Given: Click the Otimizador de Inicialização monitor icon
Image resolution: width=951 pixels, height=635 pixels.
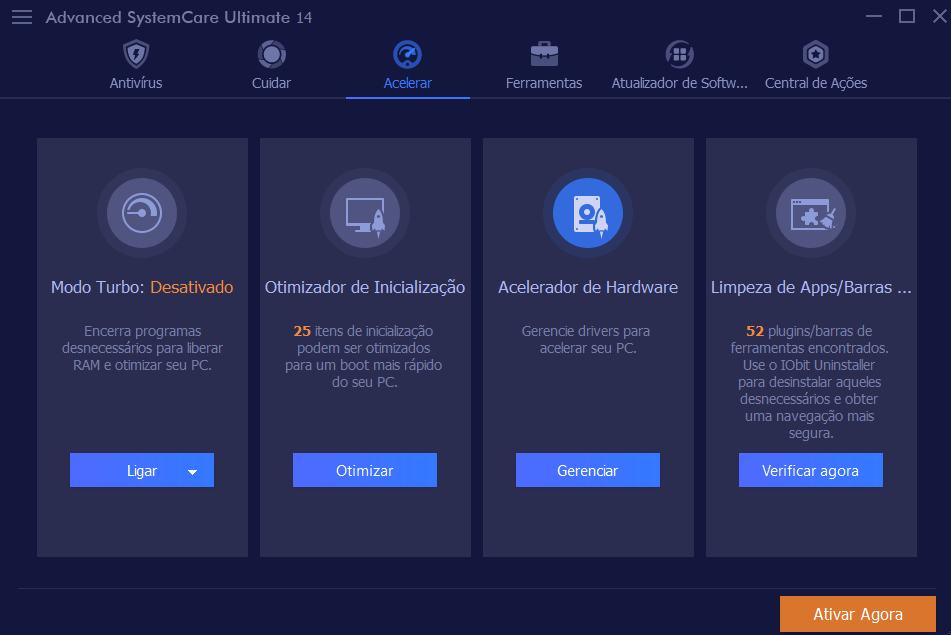Looking at the screenshot, I should [x=365, y=212].
